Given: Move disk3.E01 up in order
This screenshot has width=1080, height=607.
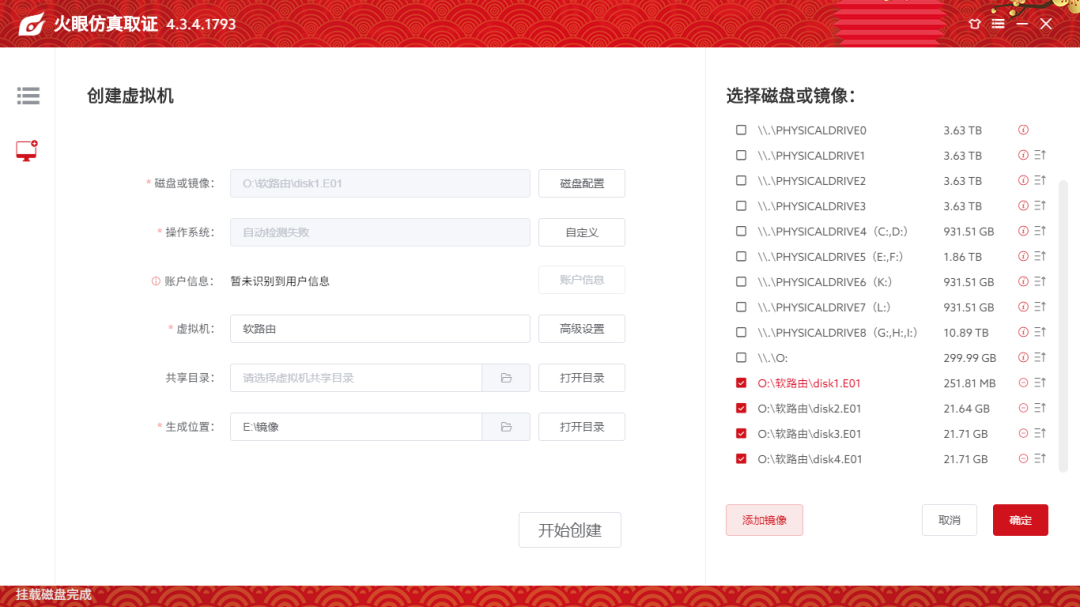Looking at the screenshot, I should (1040, 433).
